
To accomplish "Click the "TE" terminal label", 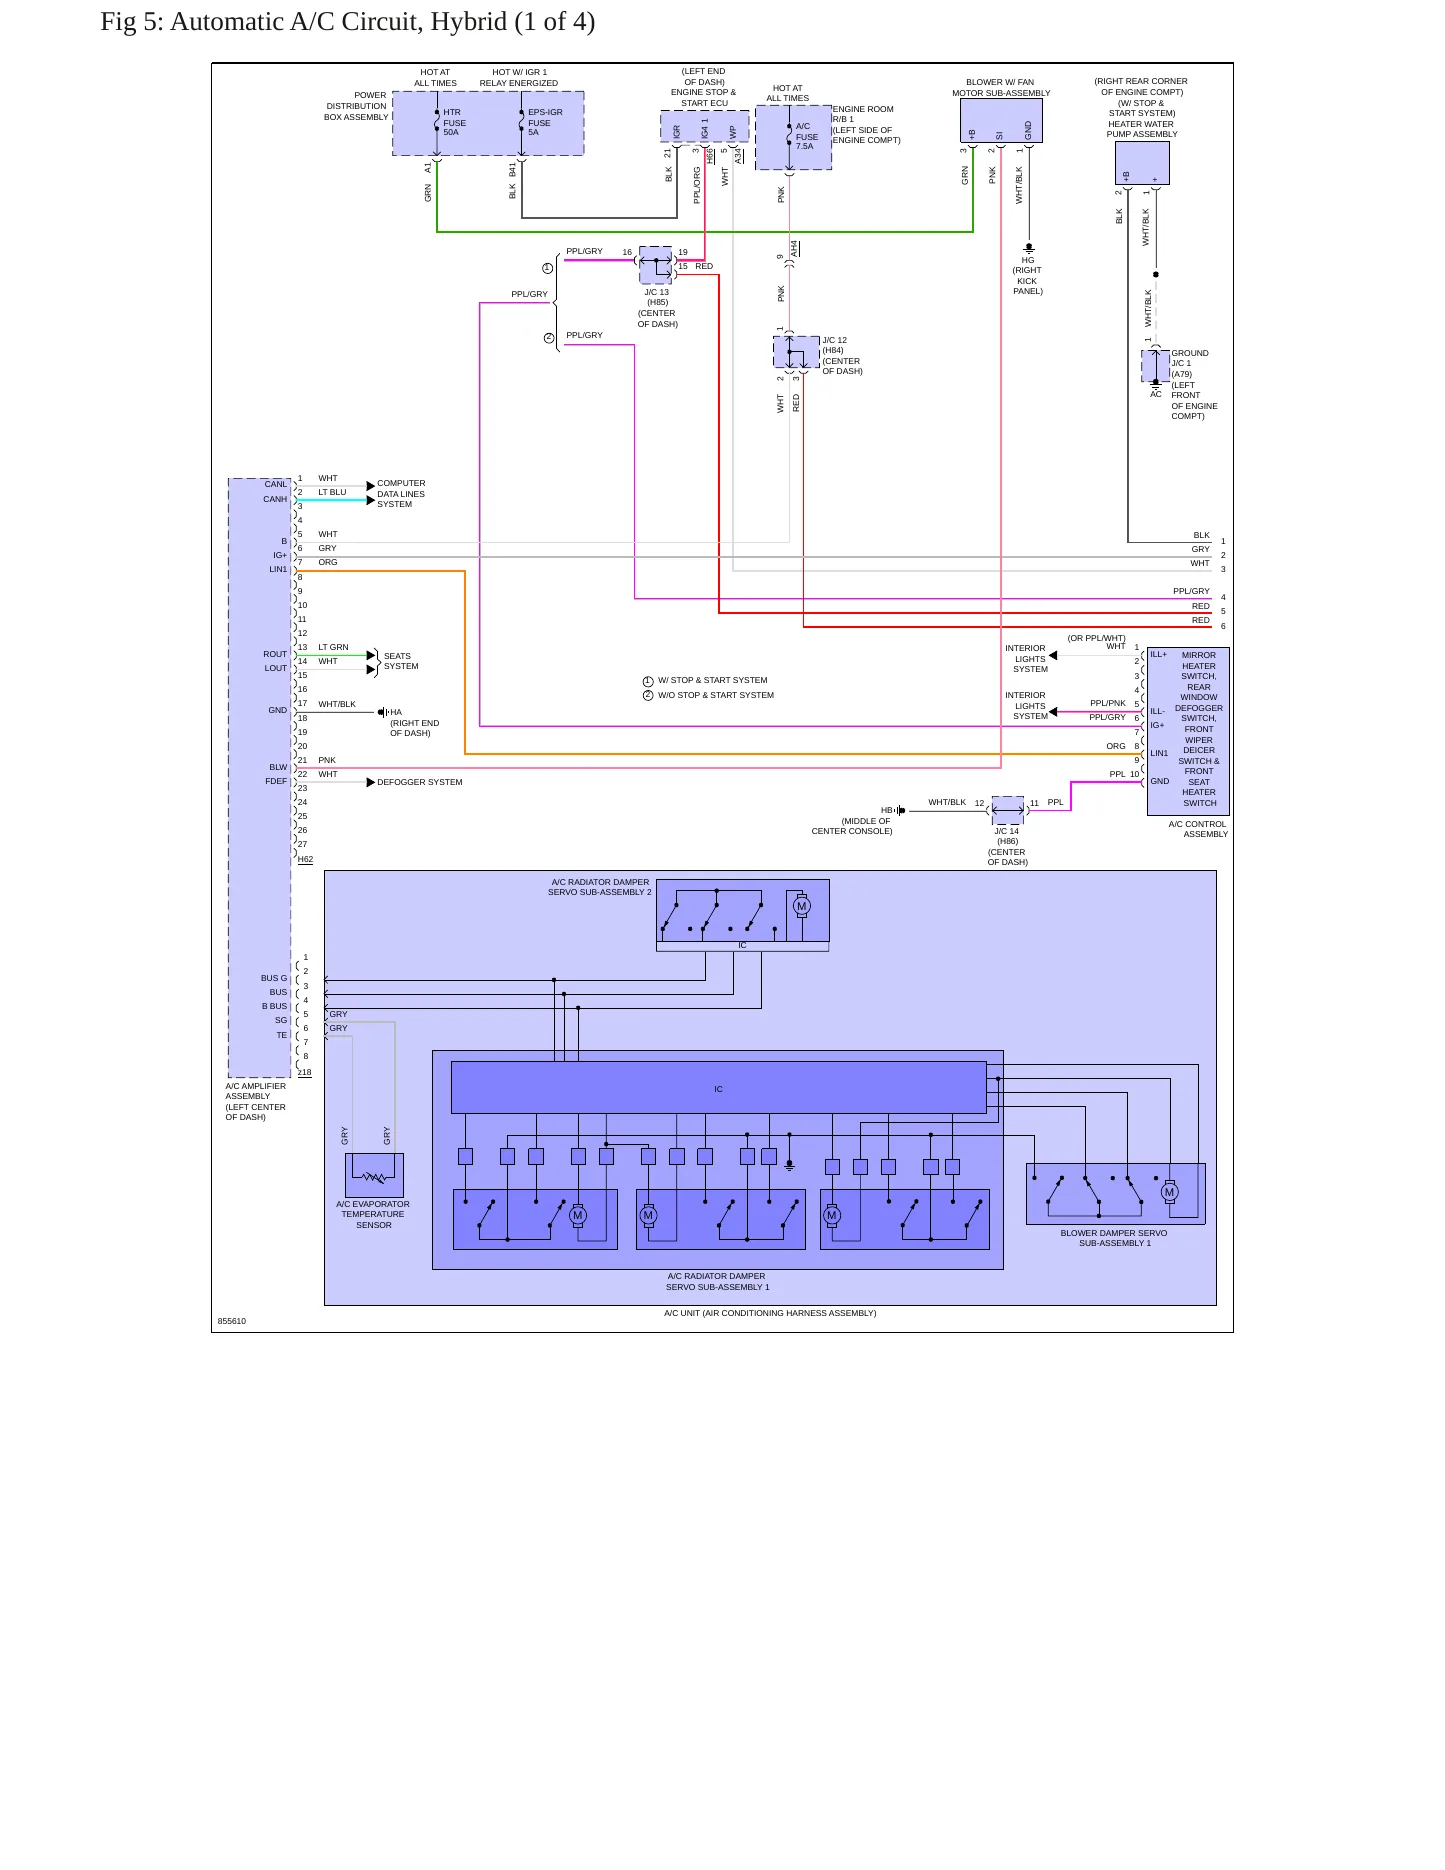I will click(x=282, y=1035).
